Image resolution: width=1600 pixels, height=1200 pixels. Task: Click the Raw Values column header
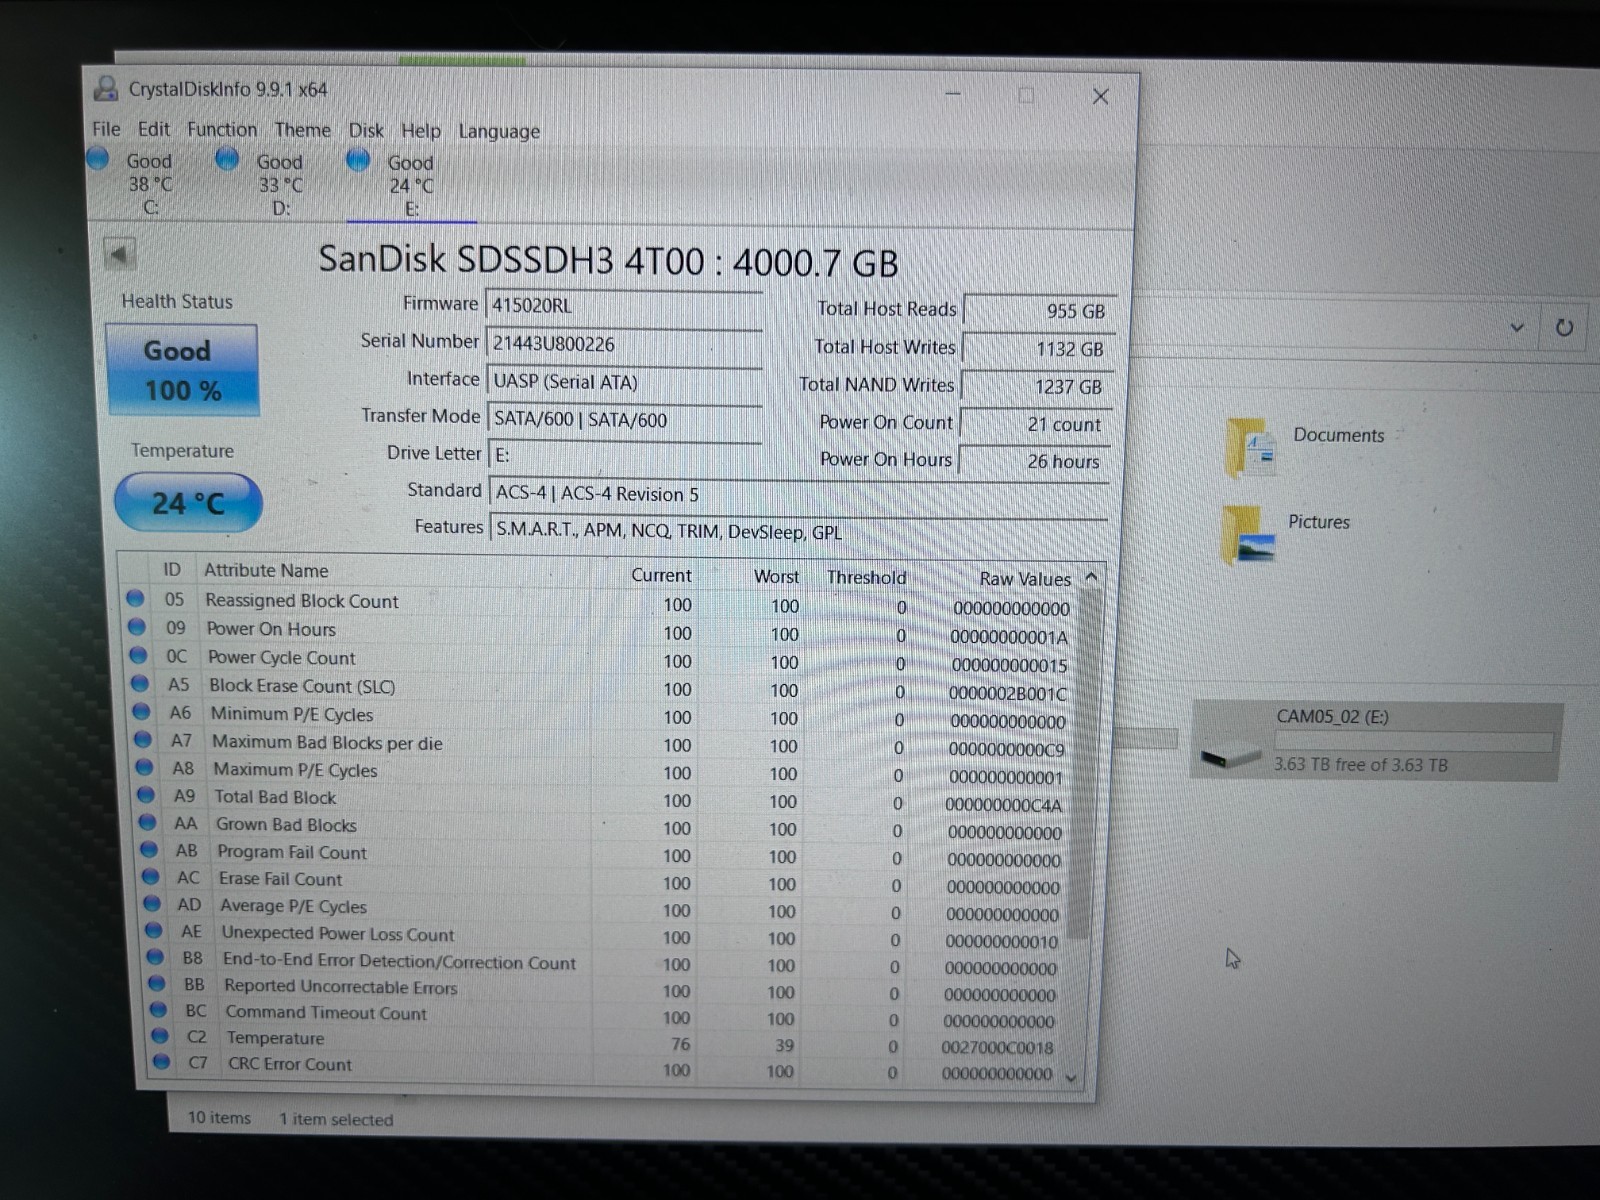pyautogui.click(x=1024, y=578)
